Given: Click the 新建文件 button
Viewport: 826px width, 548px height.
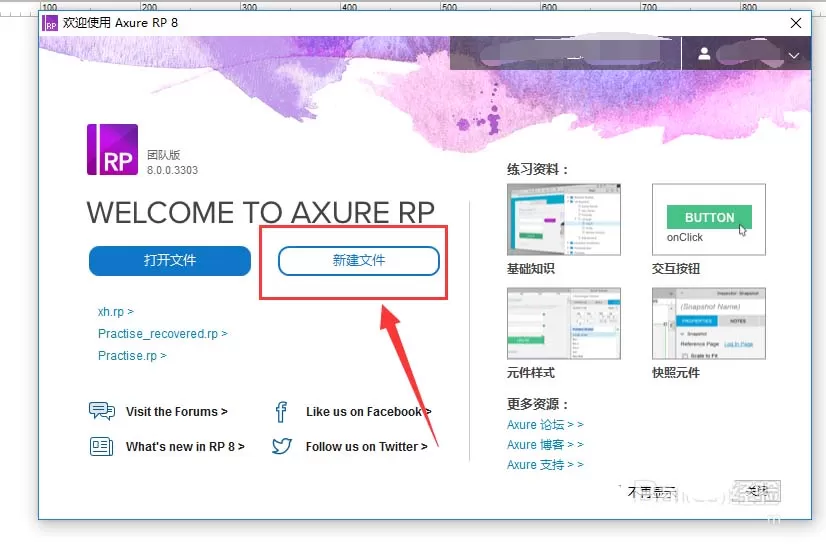Looking at the screenshot, I should tap(359, 261).
